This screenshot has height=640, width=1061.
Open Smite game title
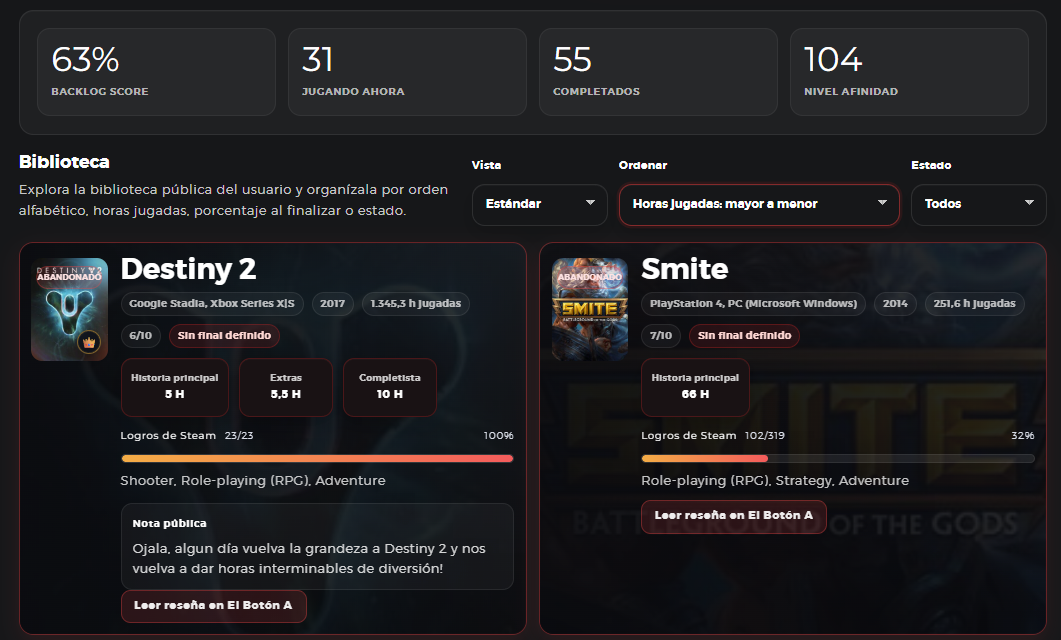[685, 269]
